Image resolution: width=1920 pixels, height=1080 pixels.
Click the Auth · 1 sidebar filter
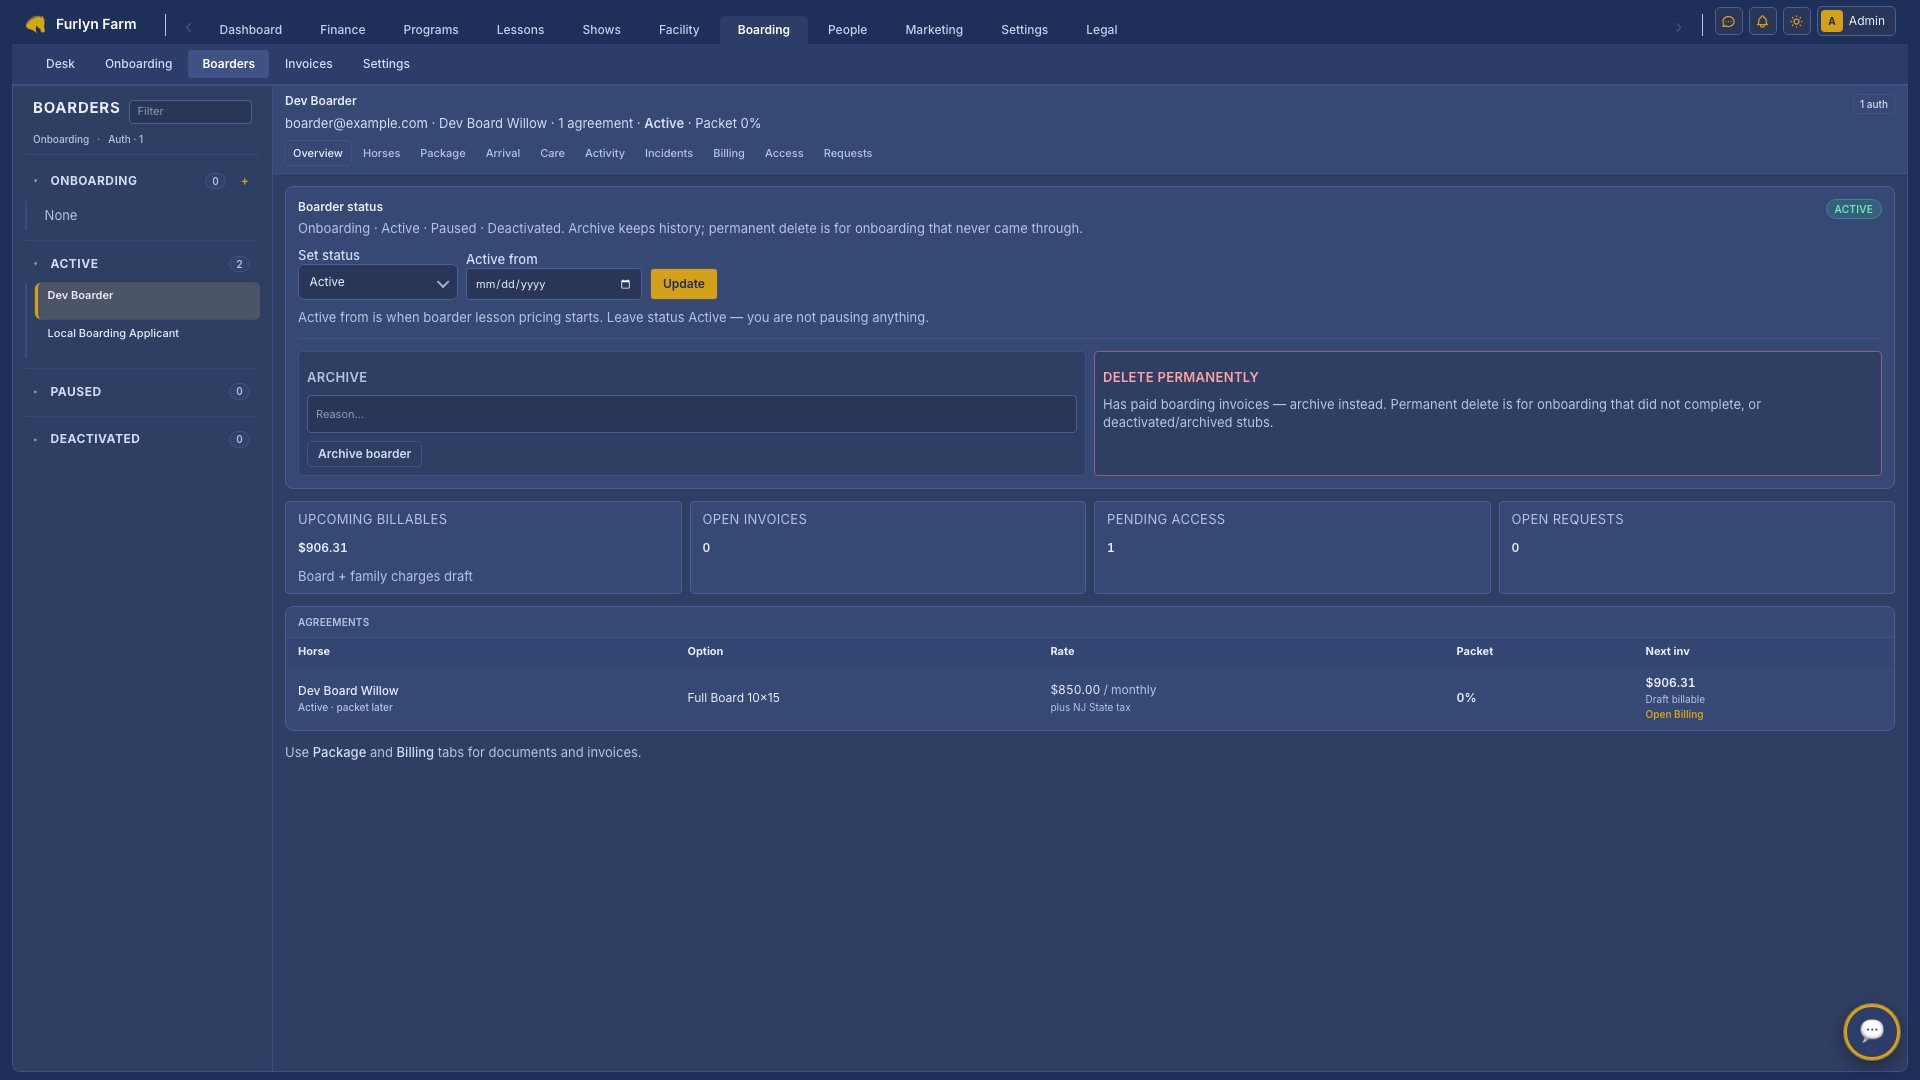pyautogui.click(x=126, y=139)
